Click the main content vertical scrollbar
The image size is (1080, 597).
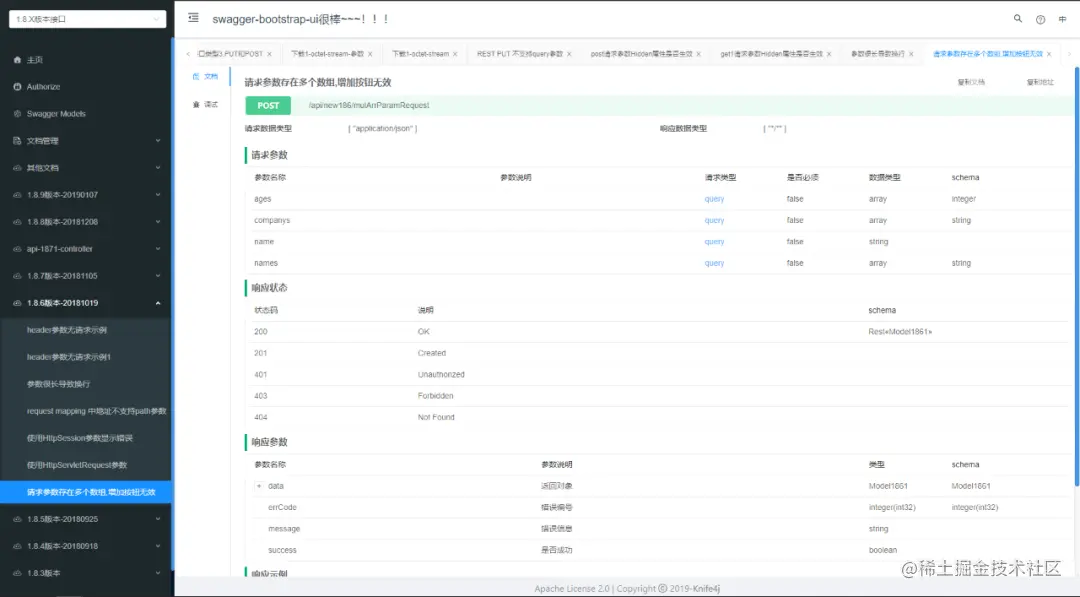[1077, 275]
